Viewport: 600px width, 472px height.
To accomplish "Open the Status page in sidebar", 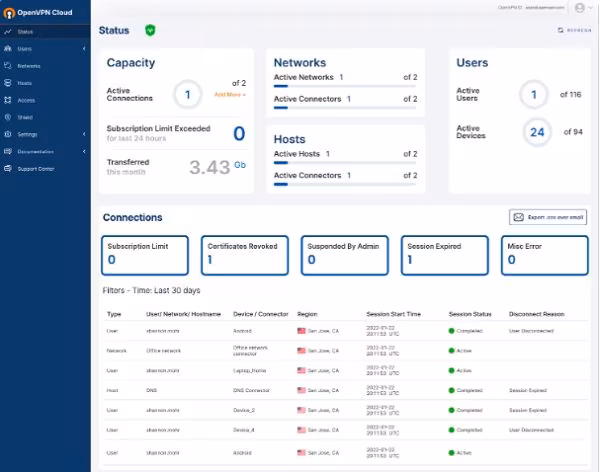I will pyautogui.click(x=45, y=32).
